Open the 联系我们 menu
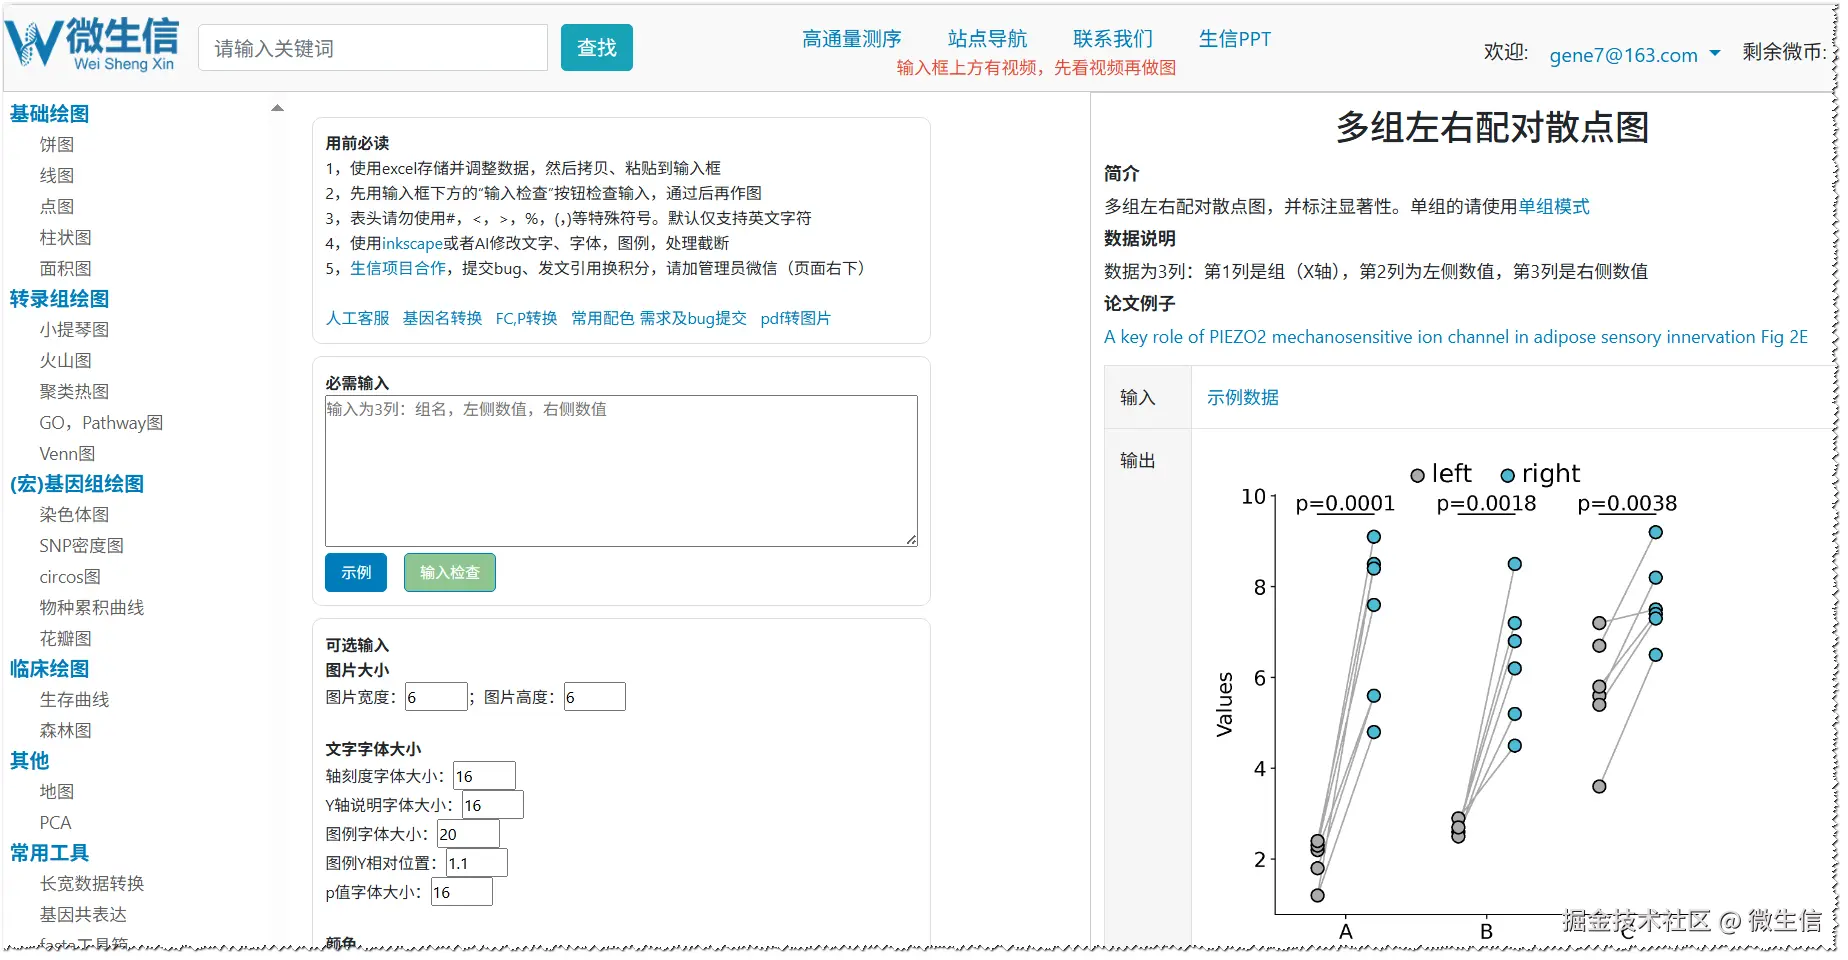 [x=1113, y=39]
